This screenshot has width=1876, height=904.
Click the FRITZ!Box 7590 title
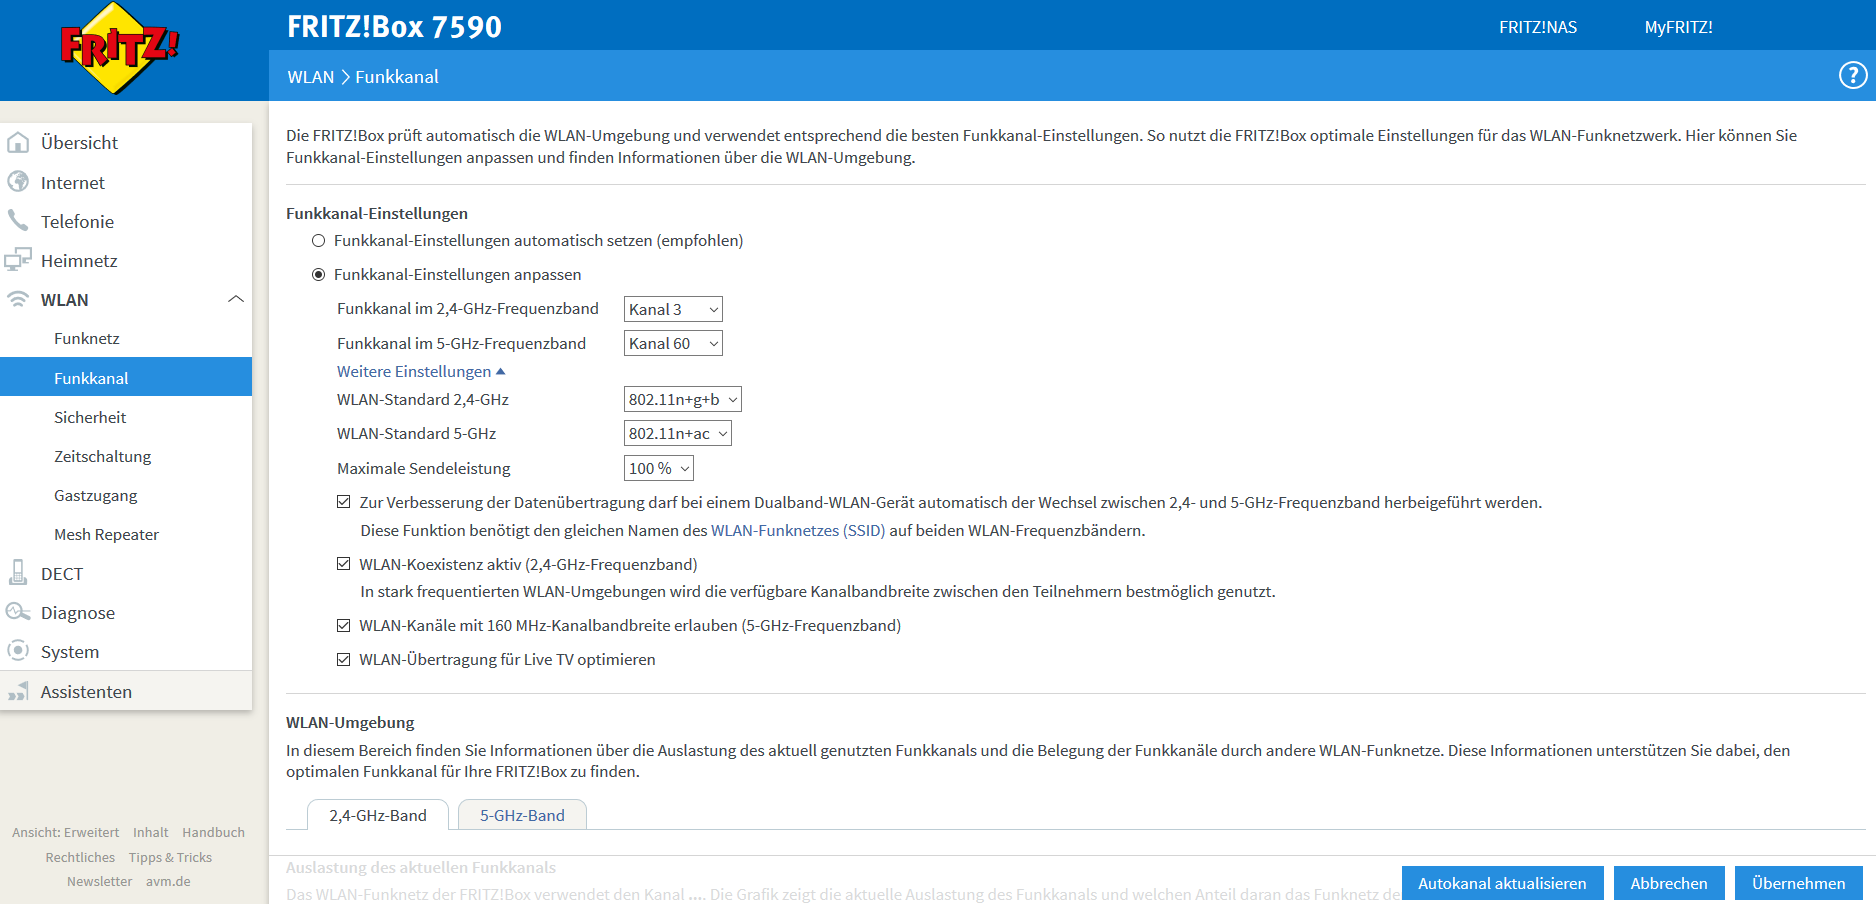click(x=394, y=26)
